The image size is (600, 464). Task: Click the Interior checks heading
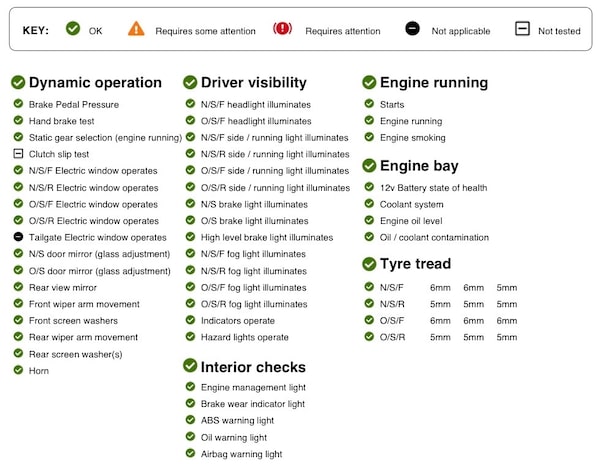[253, 365]
